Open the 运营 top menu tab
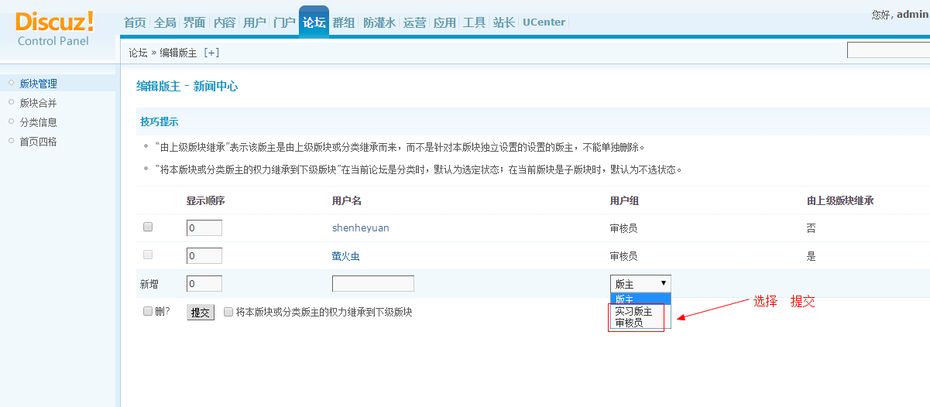The width and height of the screenshot is (930, 407). [x=415, y=23]
